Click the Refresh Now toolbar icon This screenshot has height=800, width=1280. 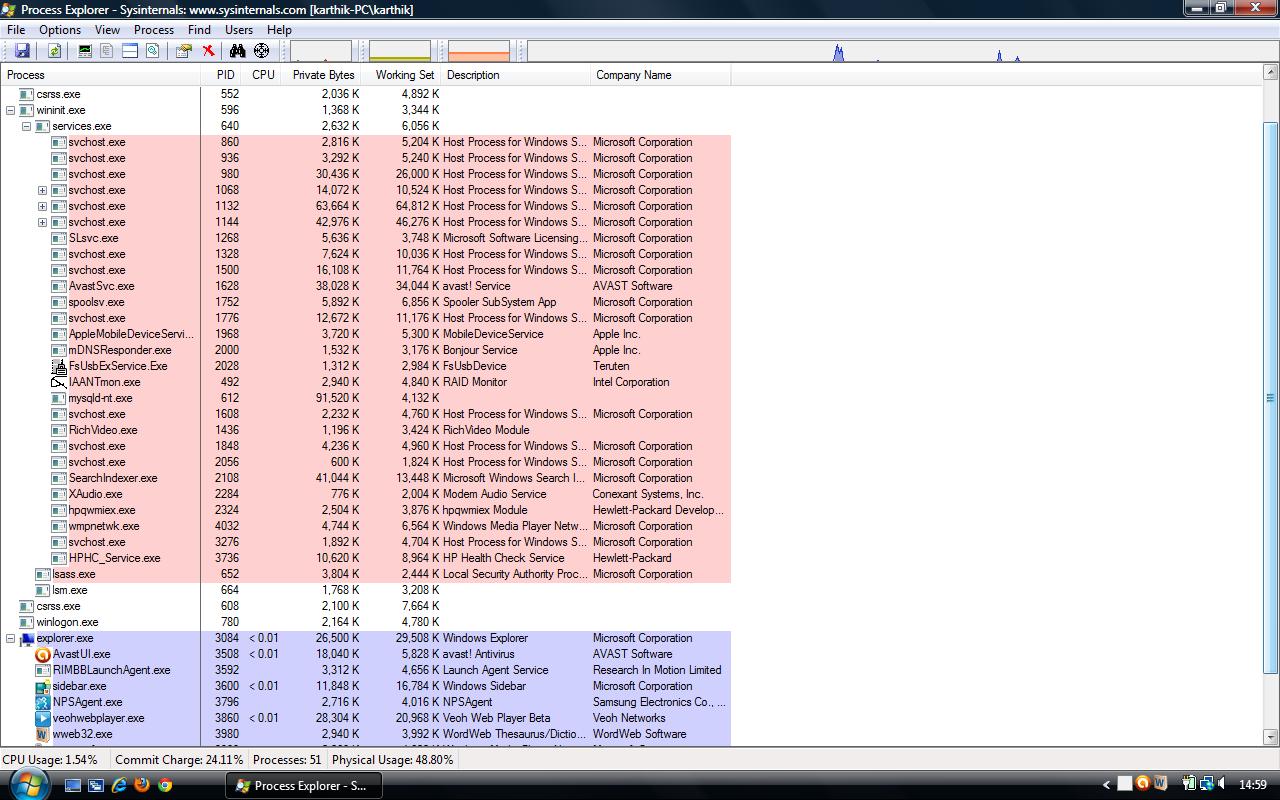54,51
